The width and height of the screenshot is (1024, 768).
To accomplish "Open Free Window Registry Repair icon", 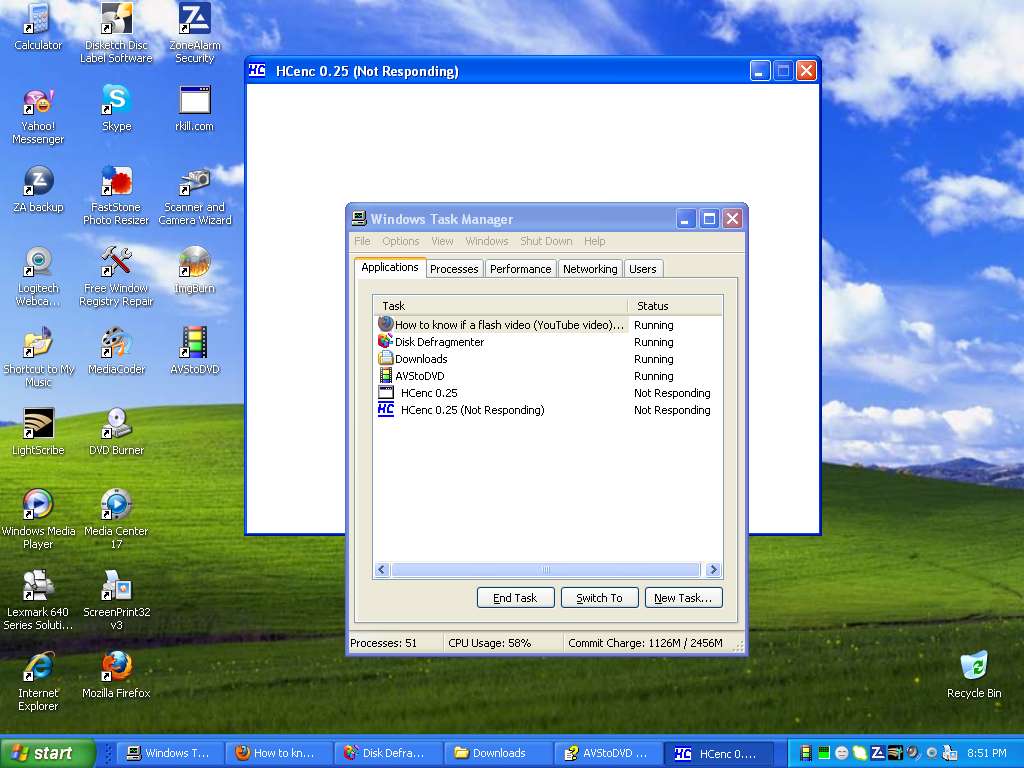I will pyautogui.click(x=116, y=277).
